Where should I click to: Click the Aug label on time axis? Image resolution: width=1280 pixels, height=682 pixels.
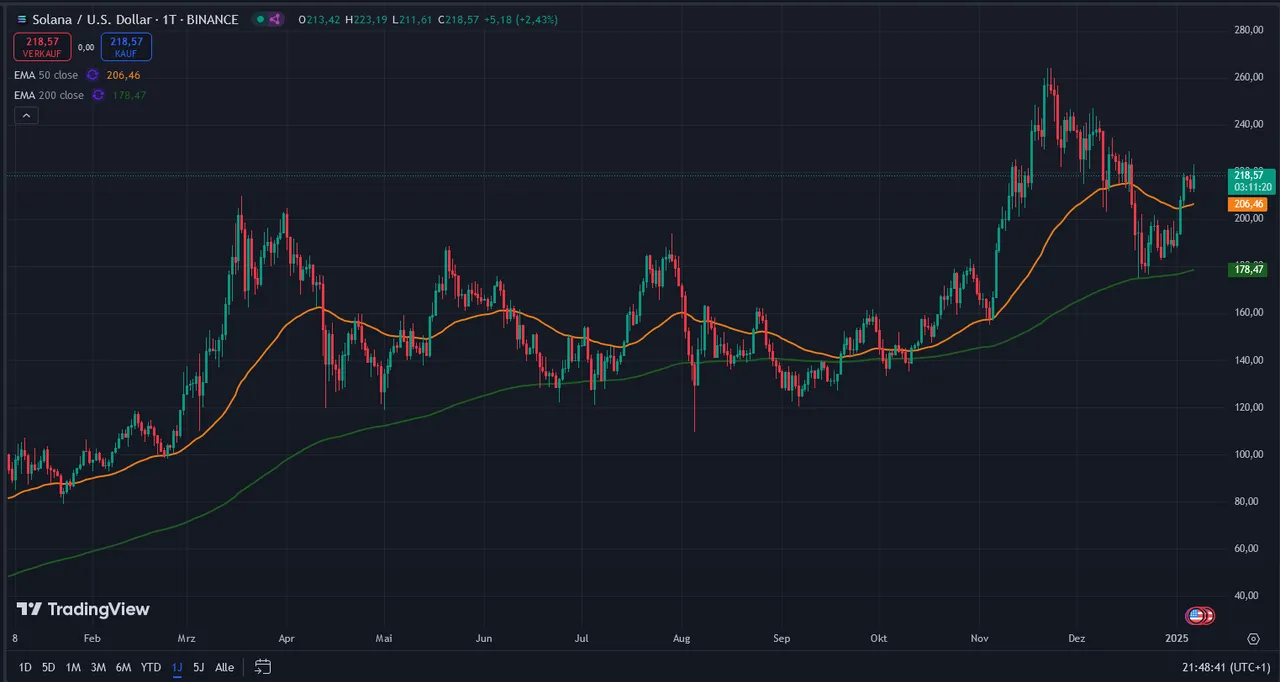tap(682, 638)
